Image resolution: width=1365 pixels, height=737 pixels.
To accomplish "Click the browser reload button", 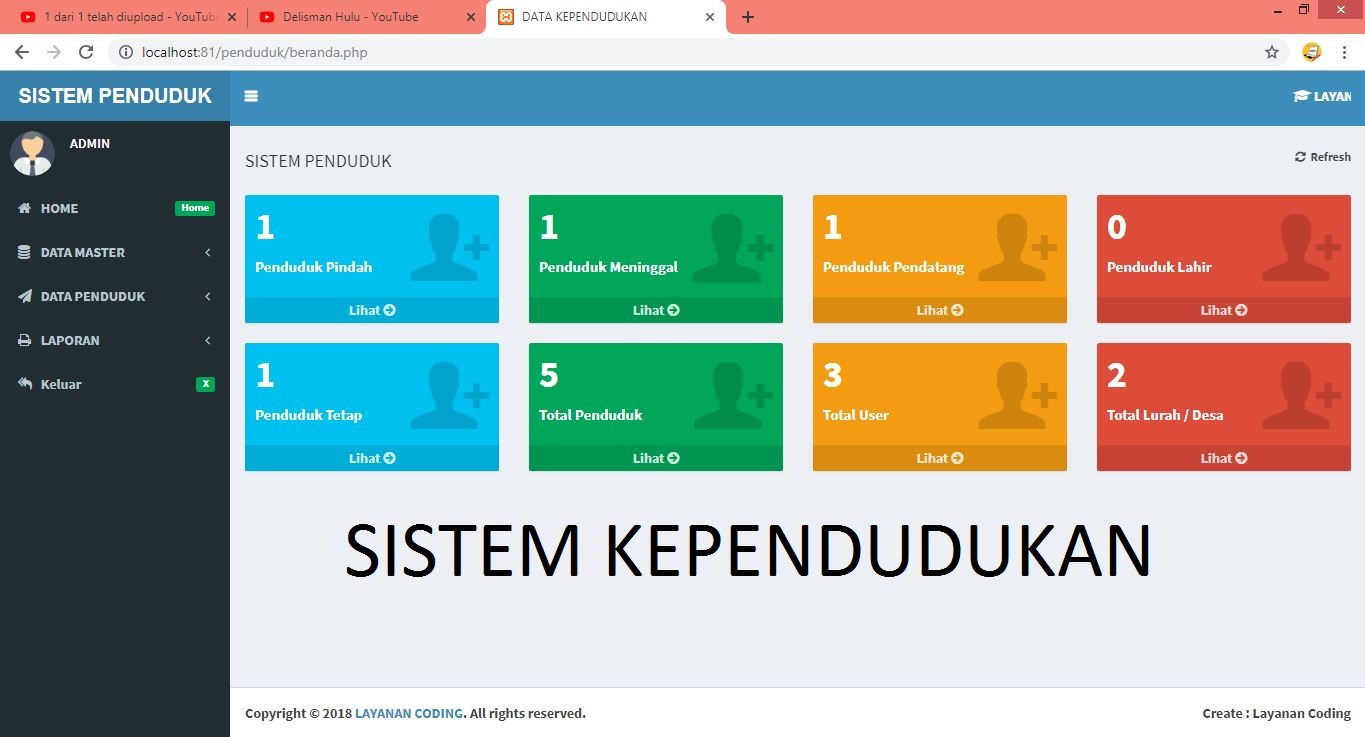I will (86, 52).
